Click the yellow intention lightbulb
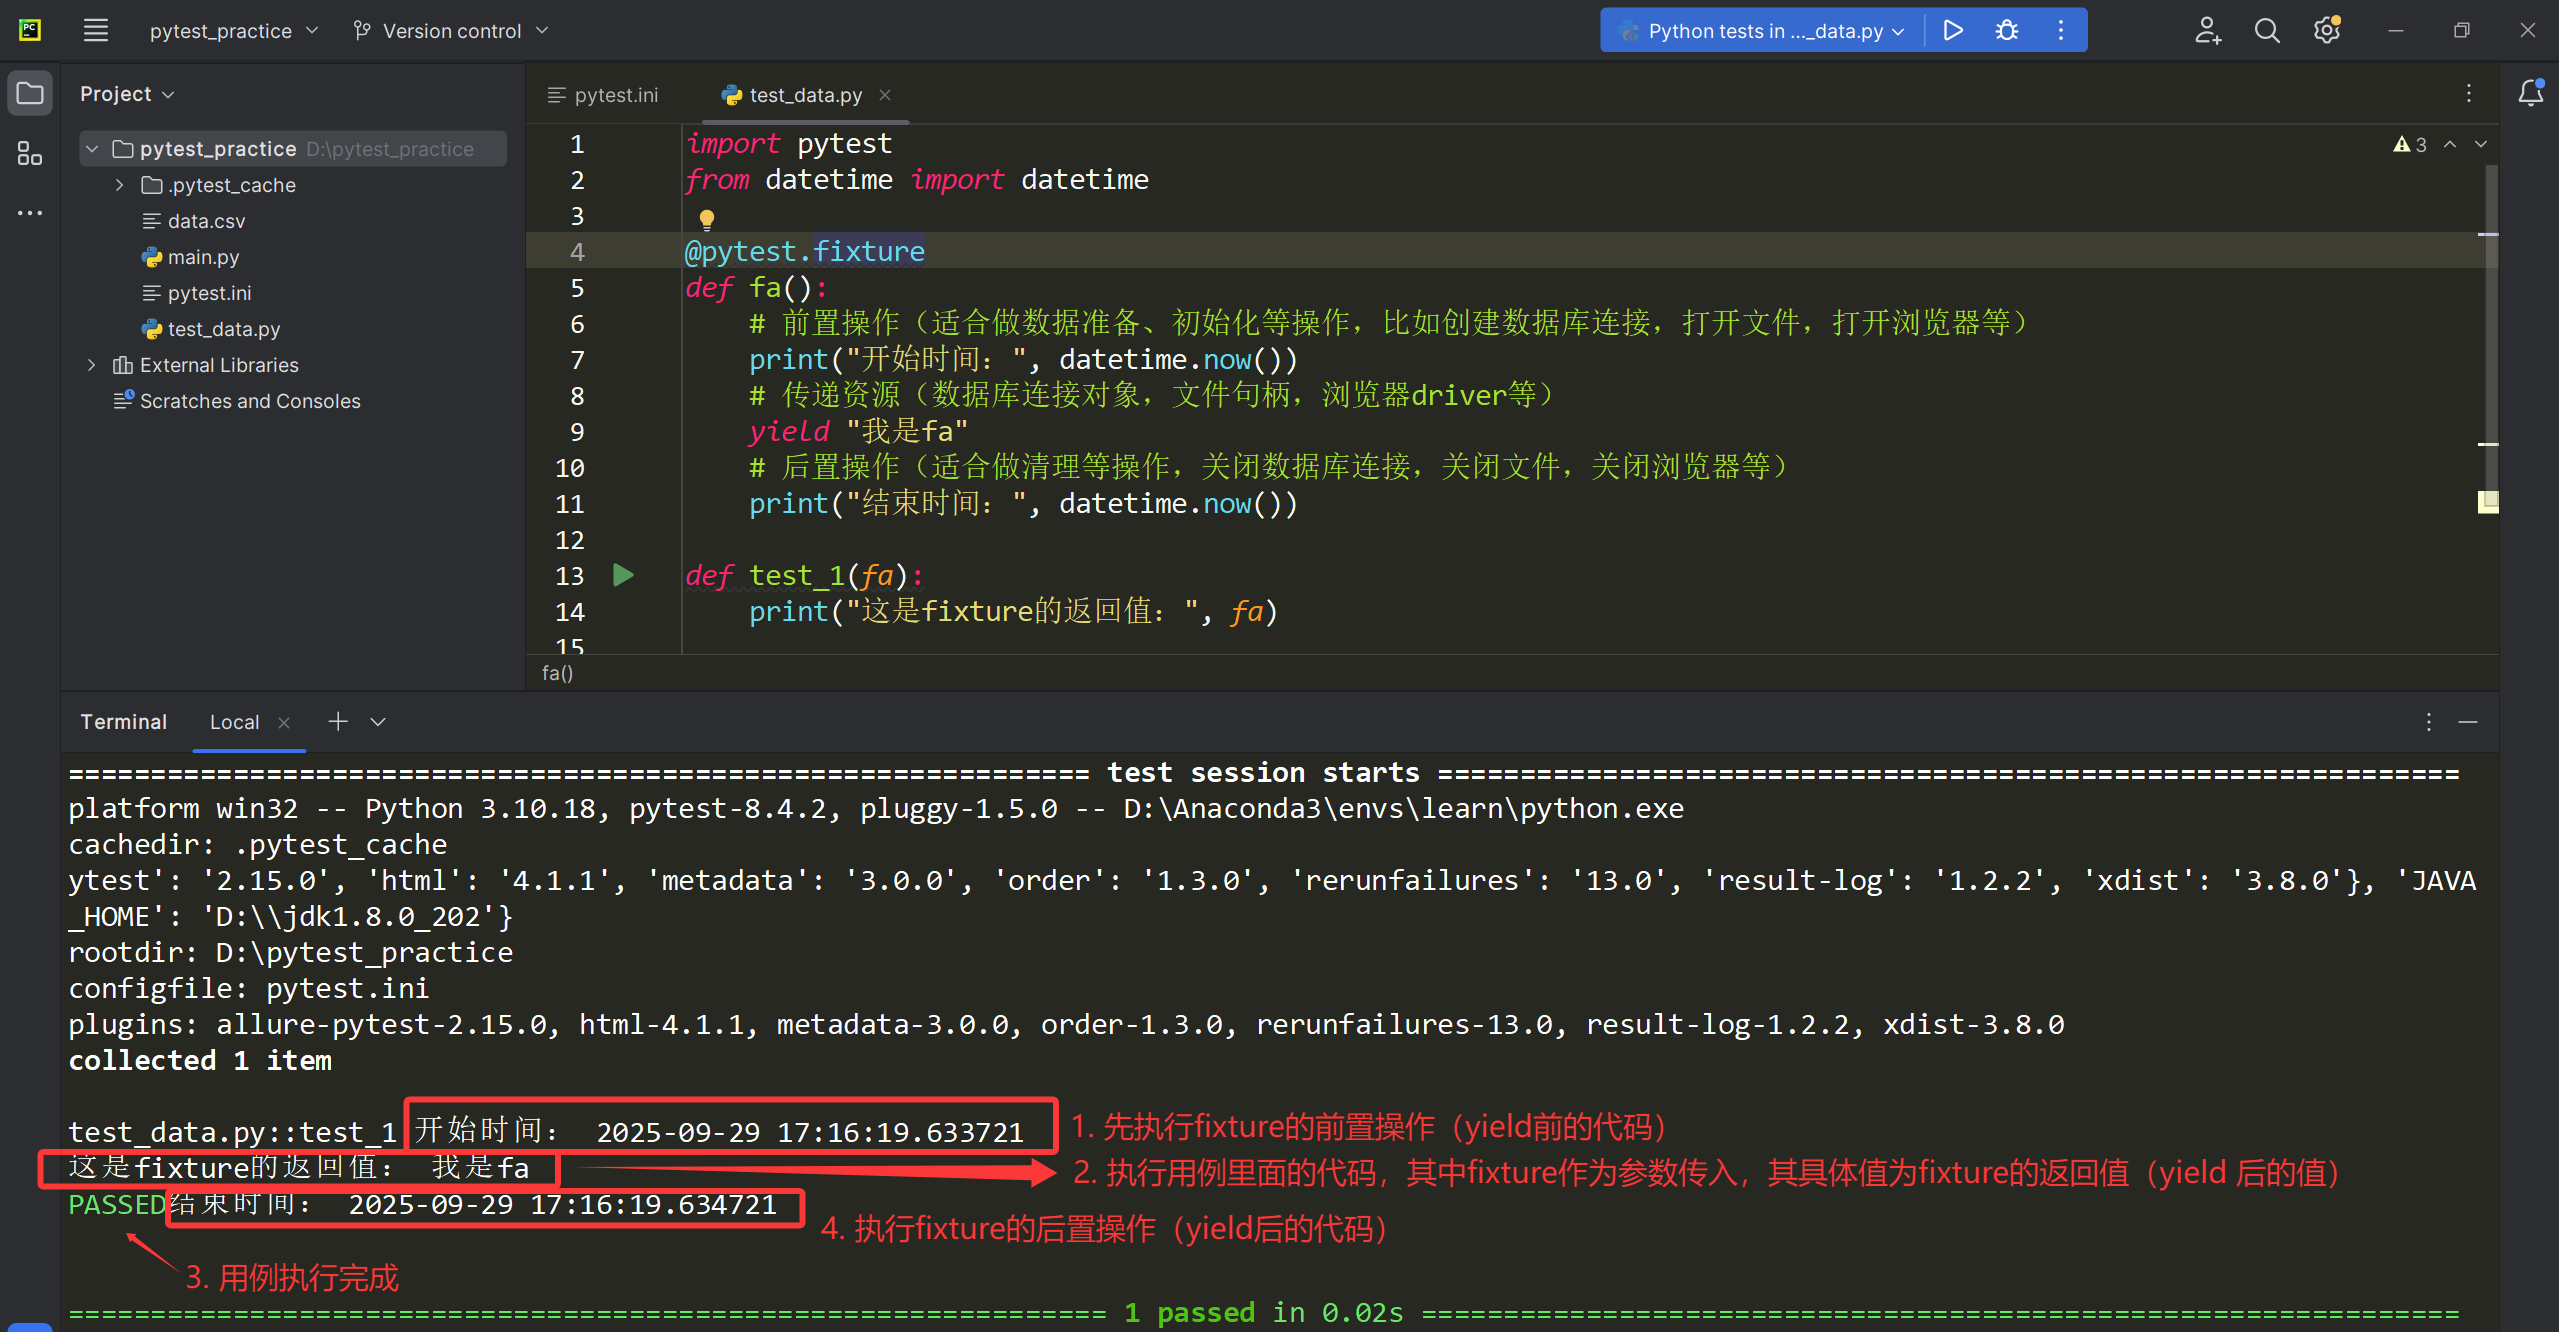The height and width of the screenshot is (1332, 2559). [707, 219]
